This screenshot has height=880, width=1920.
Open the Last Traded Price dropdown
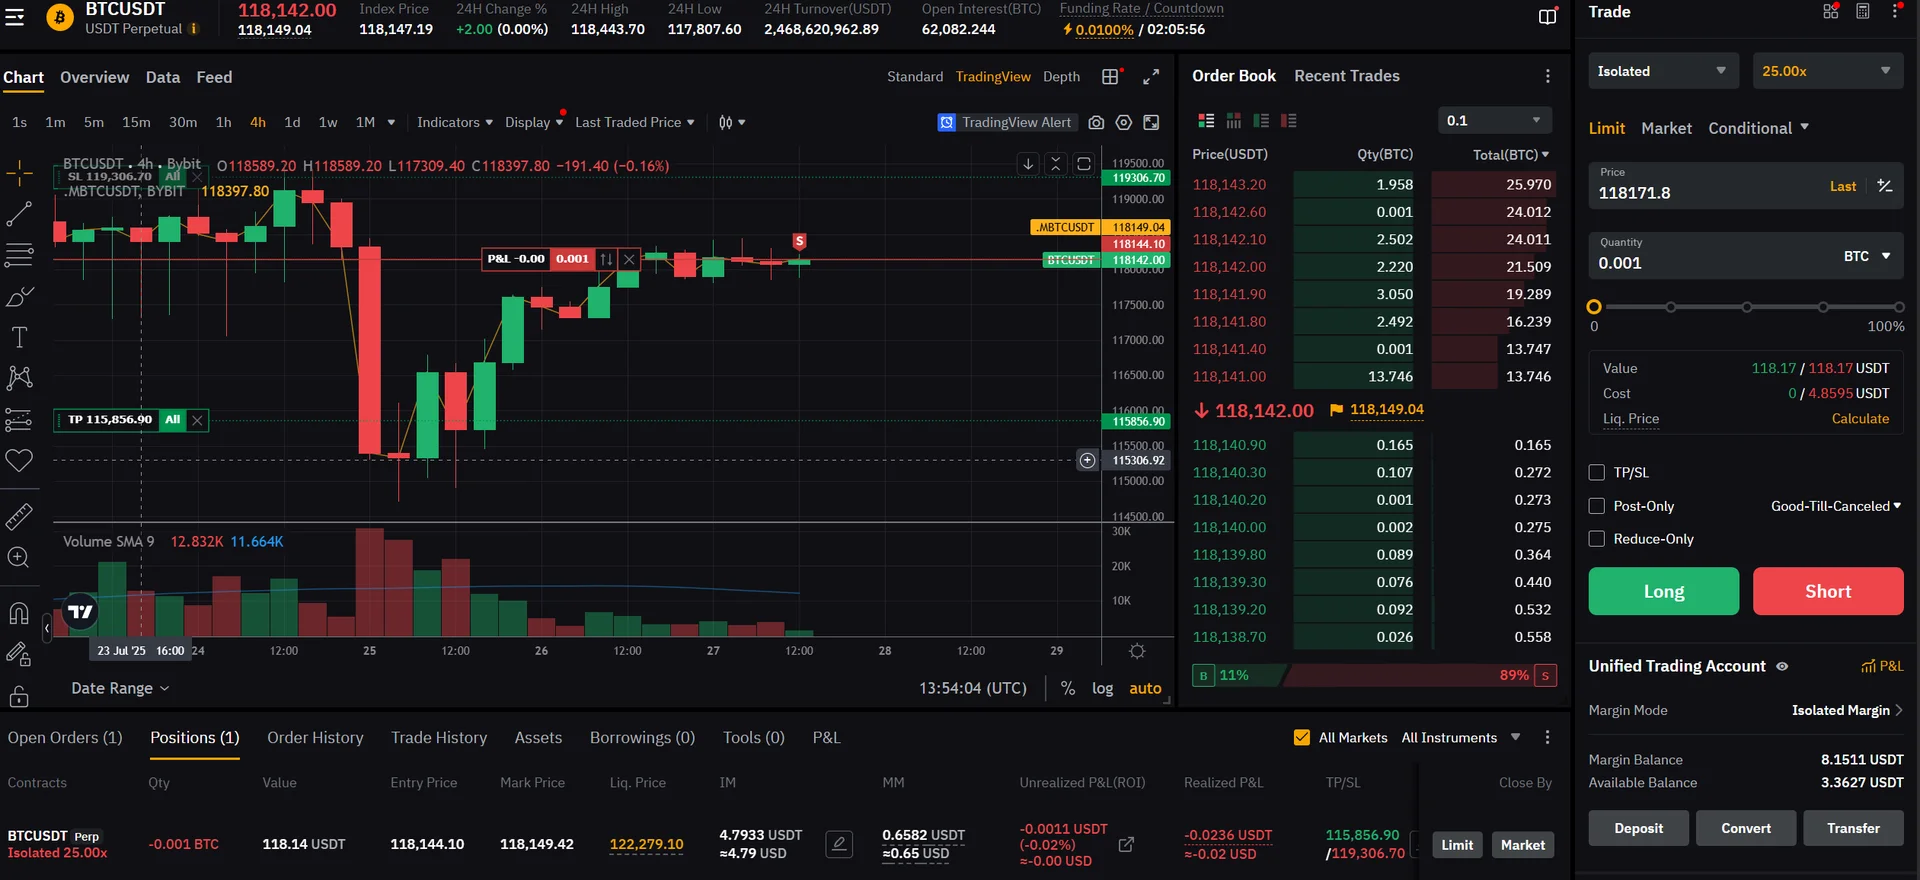(x=635, y=122)
